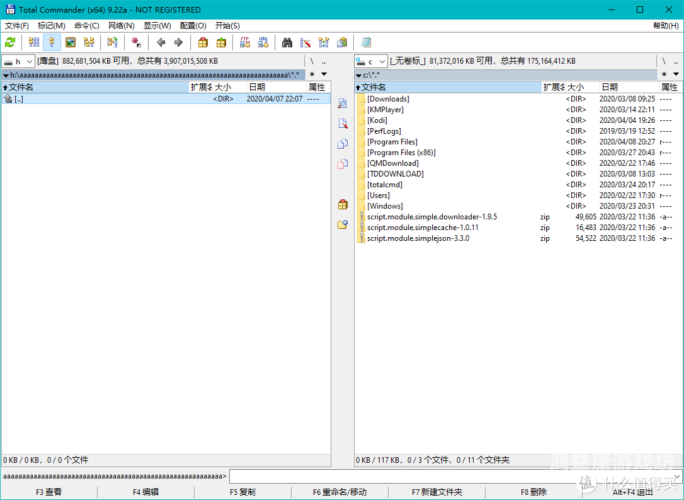The image size is (684, 500).
Task: Click the F4 编辑 button
Action: pyautogui.click(x=146, y=492)
